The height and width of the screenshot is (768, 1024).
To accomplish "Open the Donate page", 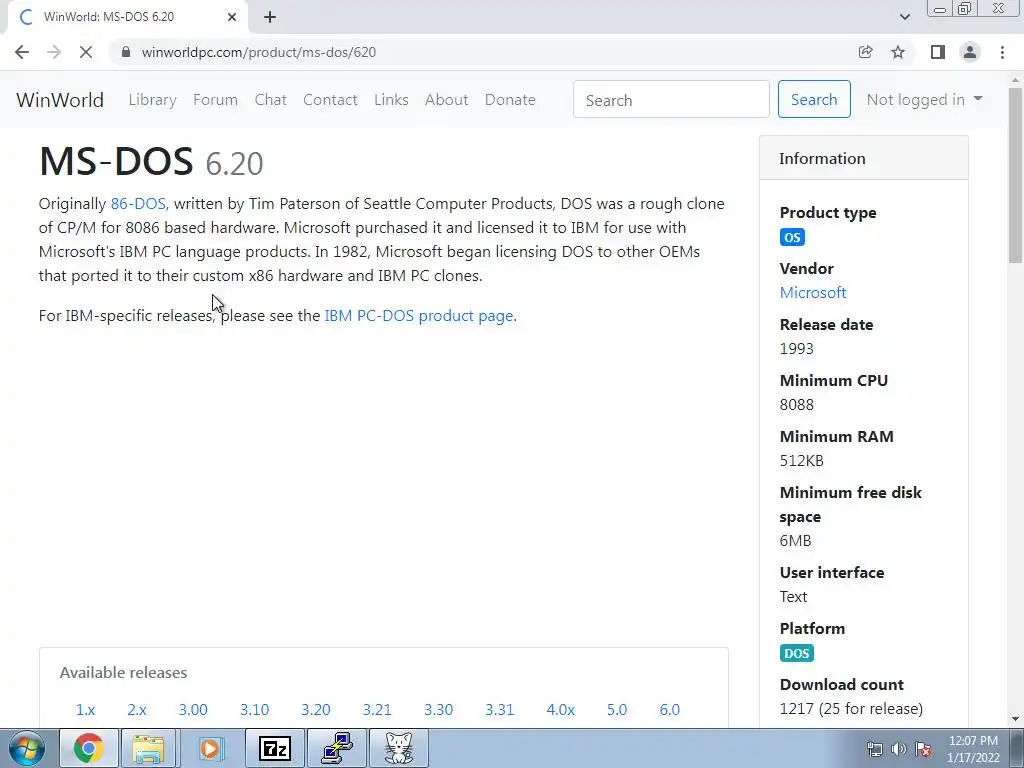I will [x=510, y=100].
